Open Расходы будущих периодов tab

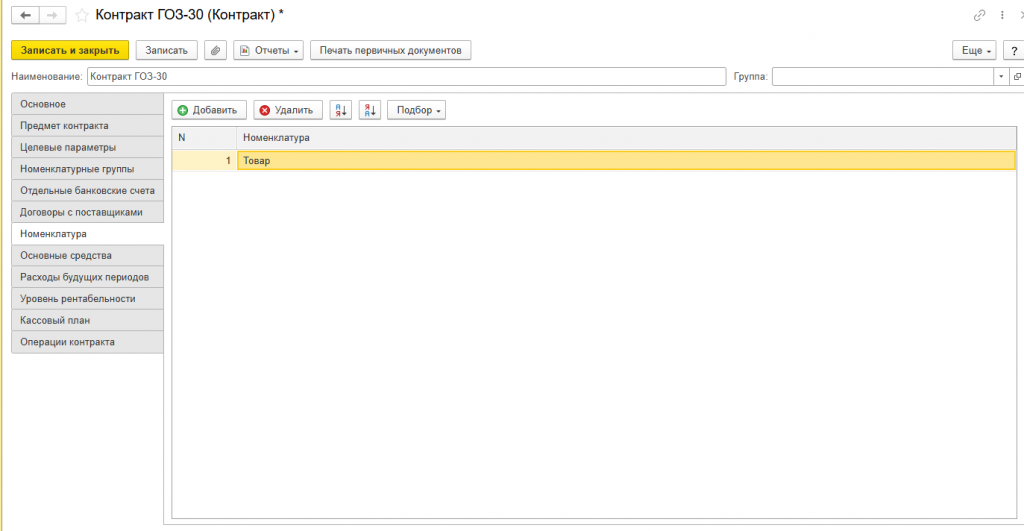pyautogui.click(x=88, y=277)
